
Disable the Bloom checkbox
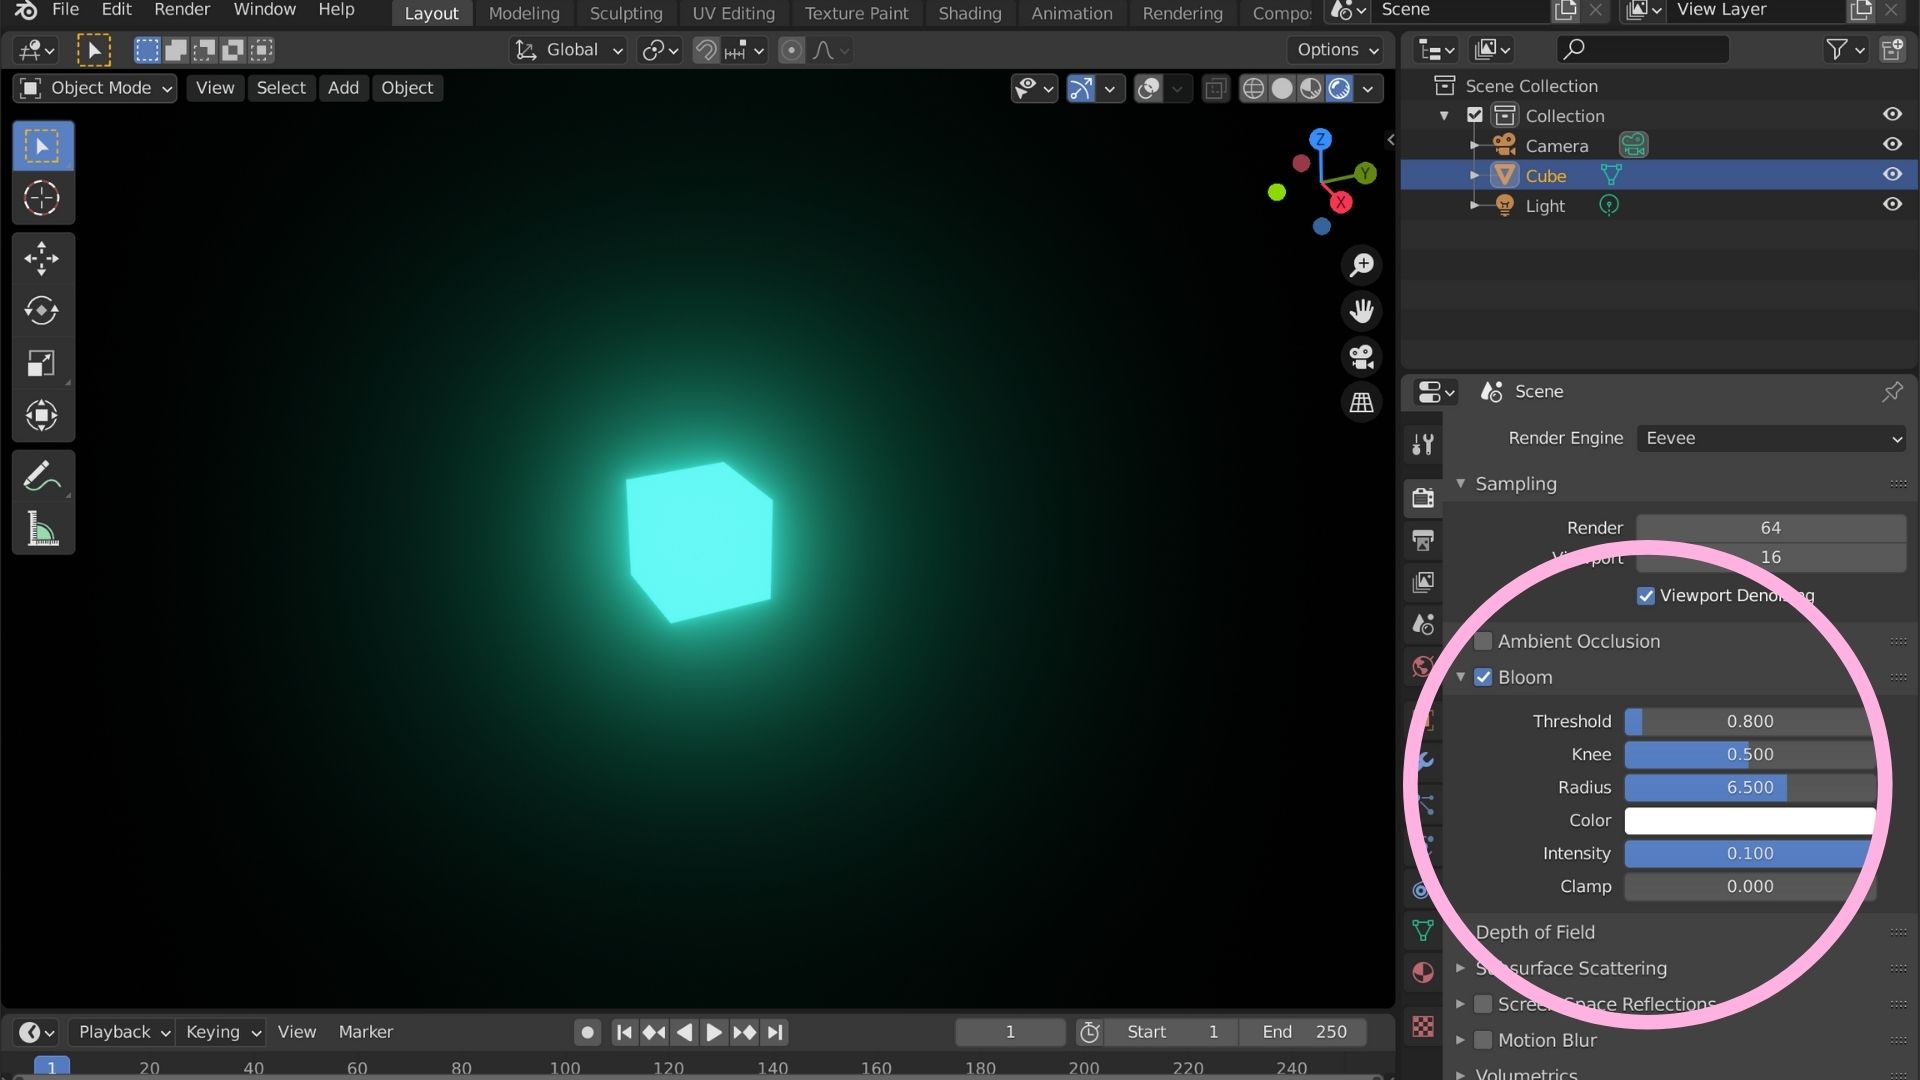(1483, 677)
